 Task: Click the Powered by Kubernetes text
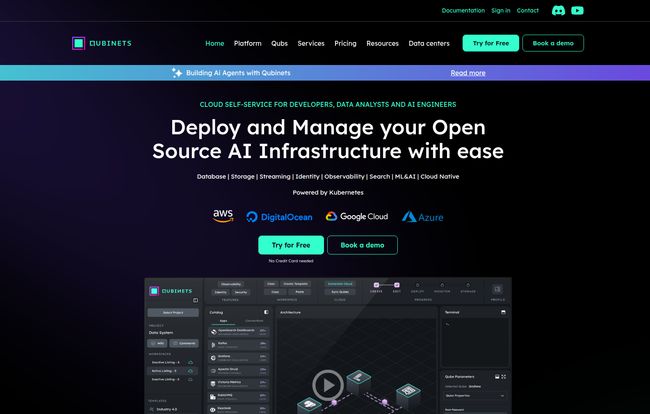click(328, 192)
